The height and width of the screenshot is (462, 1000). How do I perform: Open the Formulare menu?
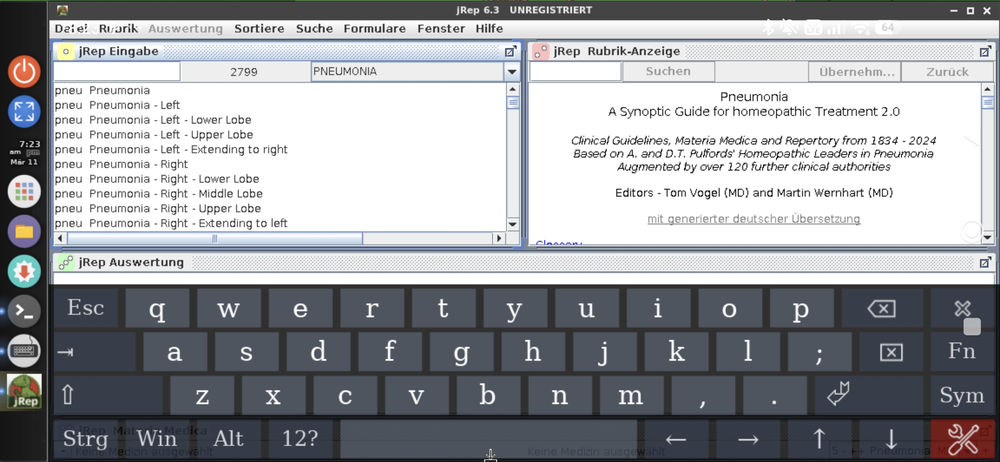coord(374,29)
